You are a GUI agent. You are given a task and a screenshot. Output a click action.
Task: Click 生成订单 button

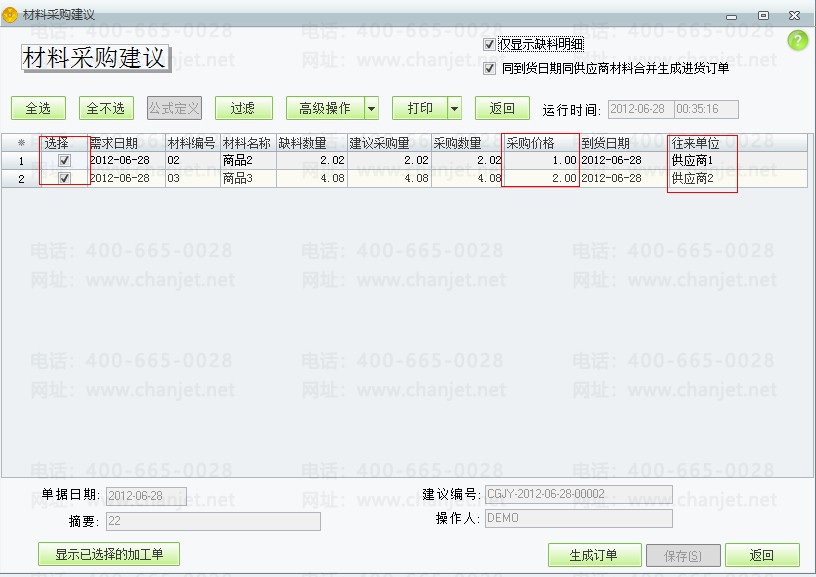click(593, 555)
